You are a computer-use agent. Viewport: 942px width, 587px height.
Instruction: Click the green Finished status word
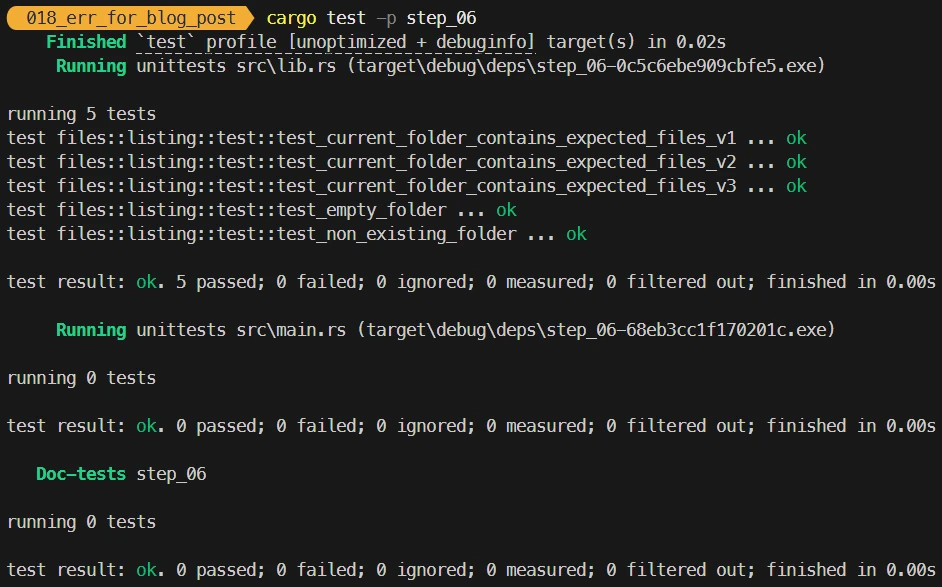pyautogui.click(x=86, y=42)
